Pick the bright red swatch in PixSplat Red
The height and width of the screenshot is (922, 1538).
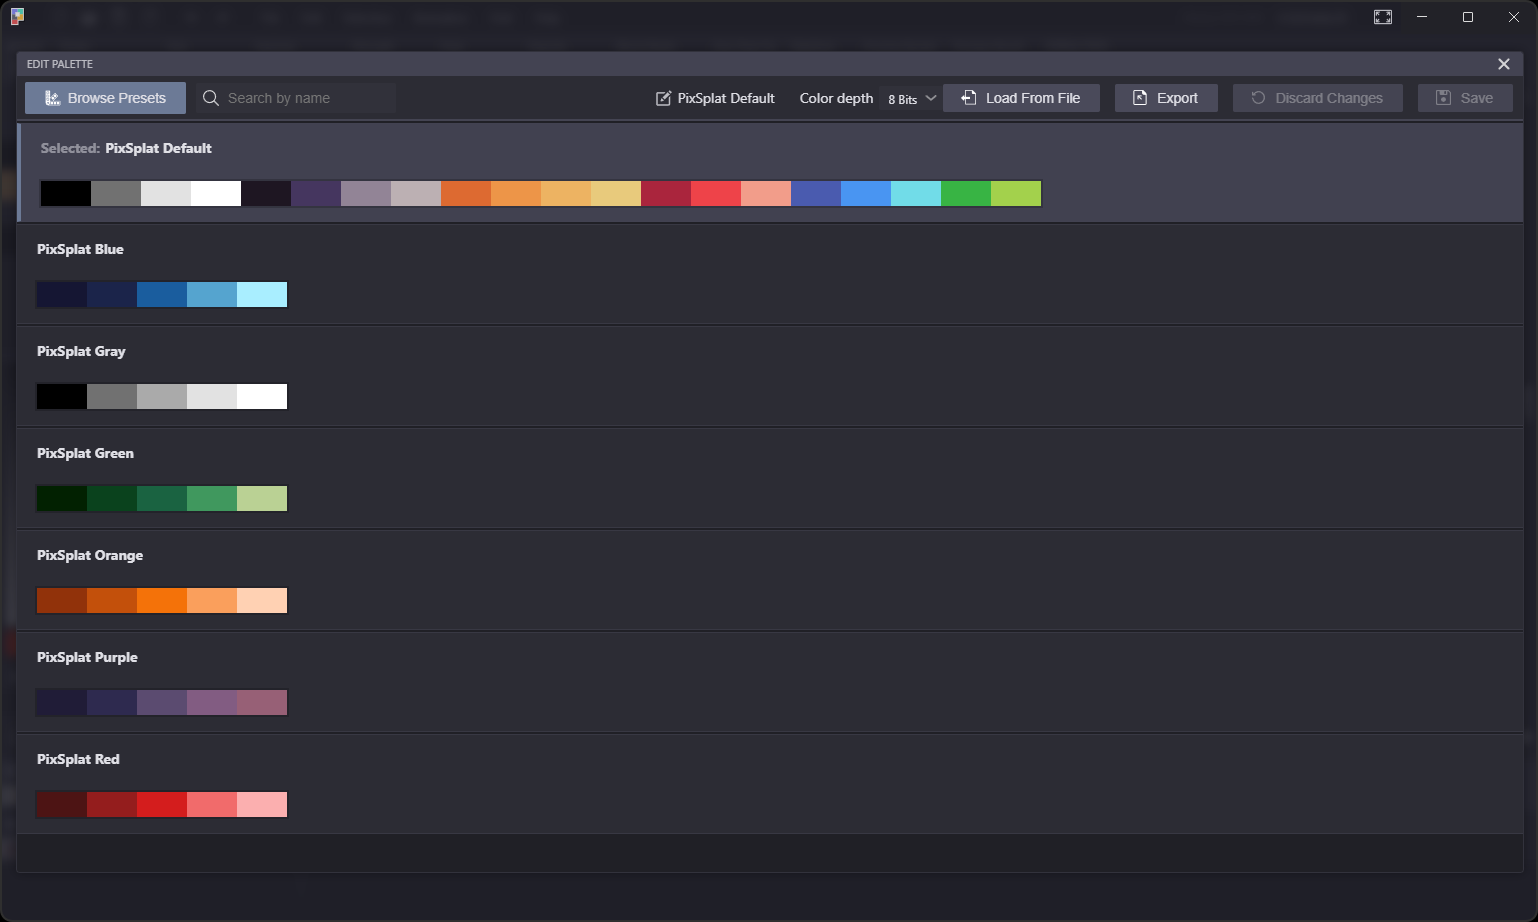(162, 804)
